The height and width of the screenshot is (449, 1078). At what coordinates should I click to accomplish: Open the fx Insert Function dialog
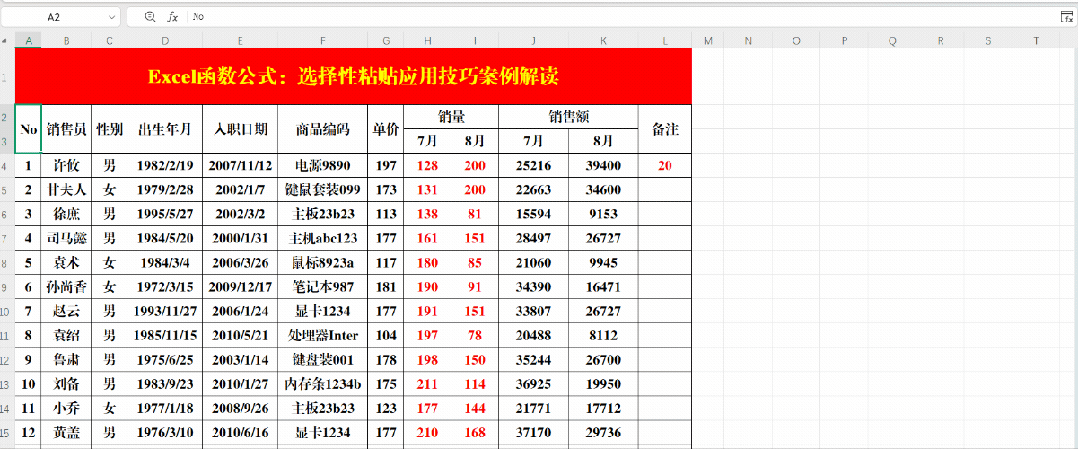point(173,17)
